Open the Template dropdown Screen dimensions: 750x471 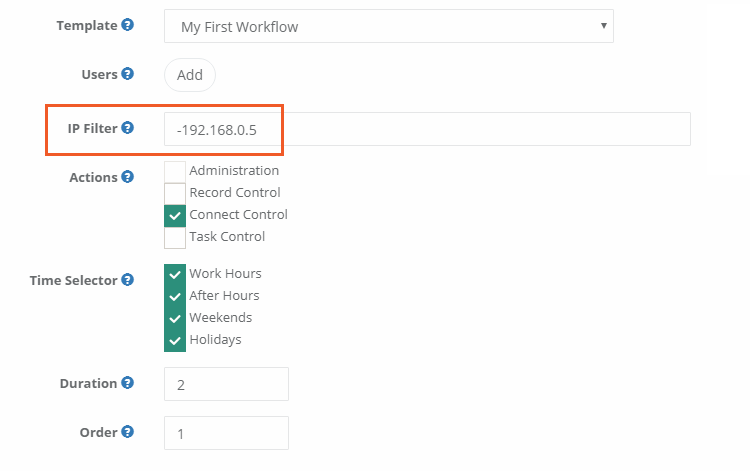click(x=388, y=27)
